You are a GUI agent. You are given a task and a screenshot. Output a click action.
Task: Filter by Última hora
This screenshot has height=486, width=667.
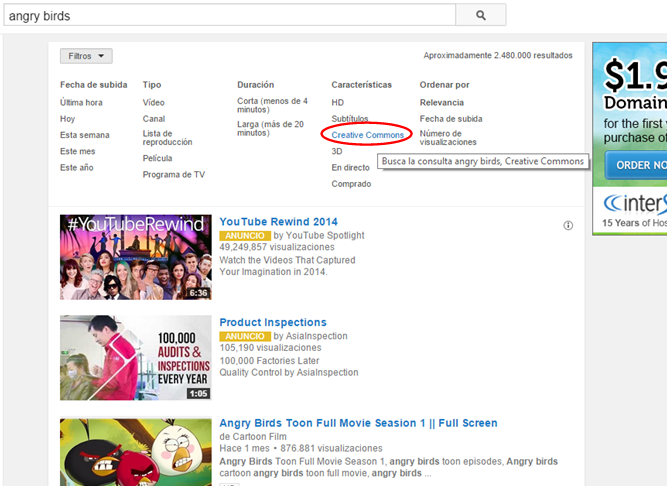(x=81, y=102)
